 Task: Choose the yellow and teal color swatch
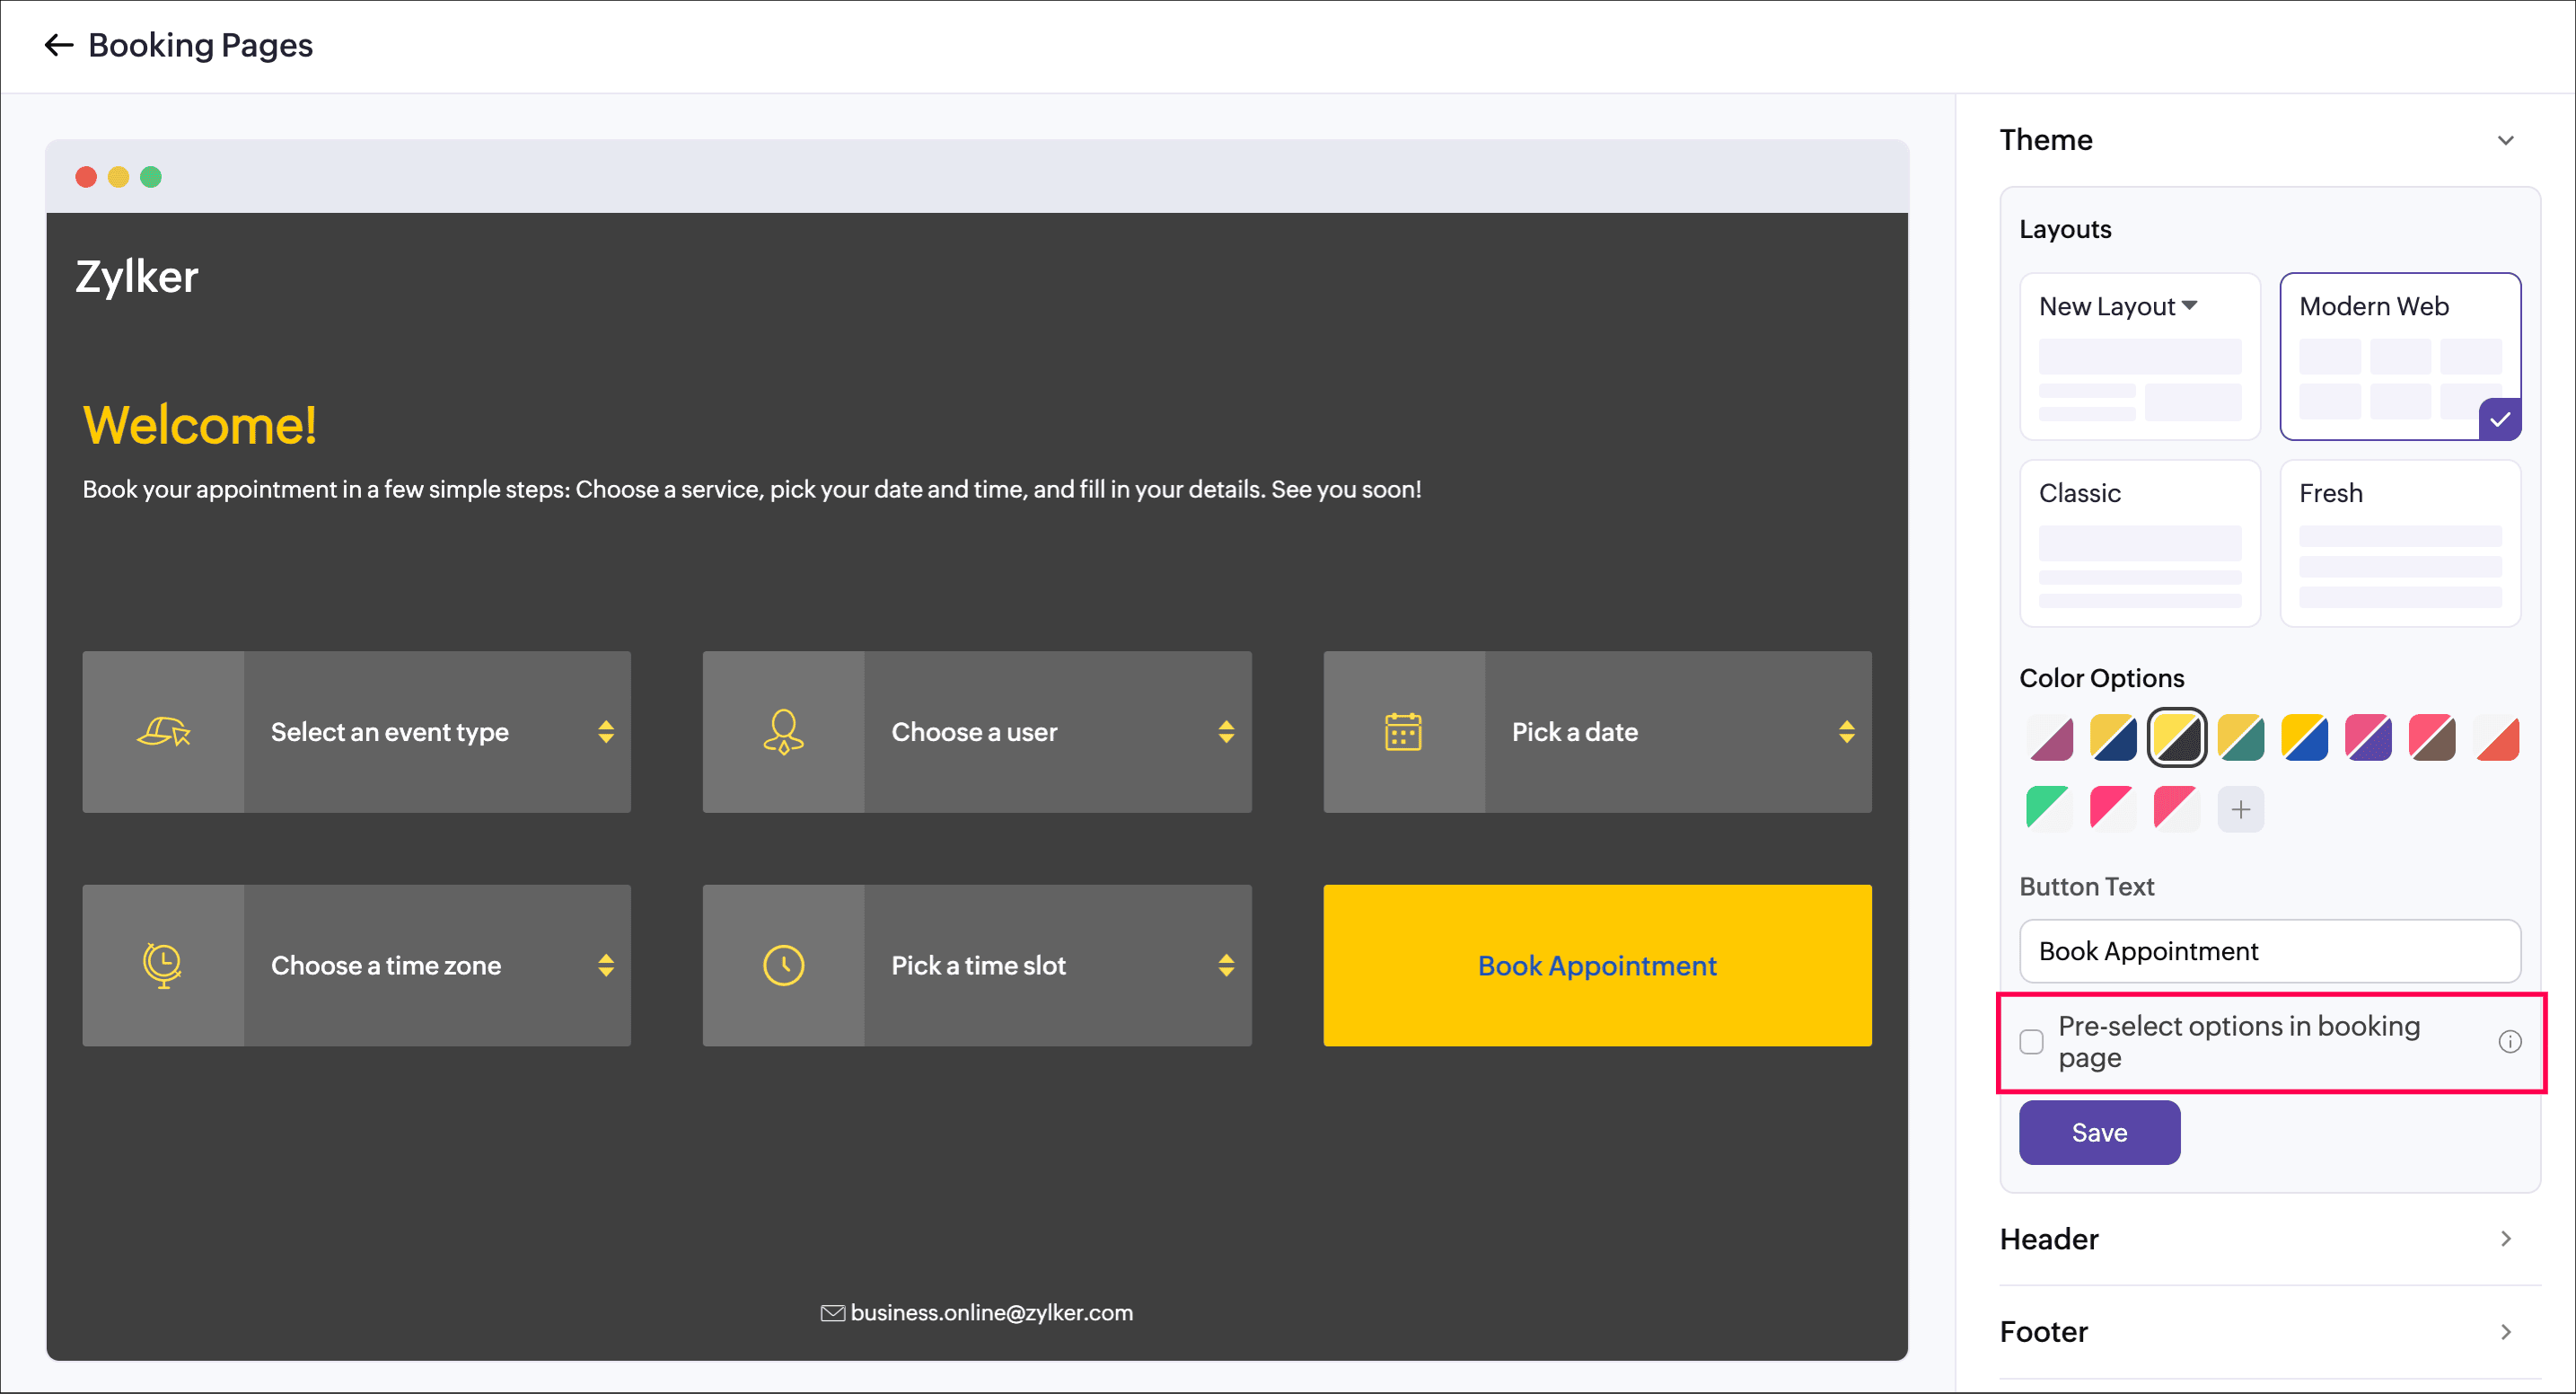2240,738
